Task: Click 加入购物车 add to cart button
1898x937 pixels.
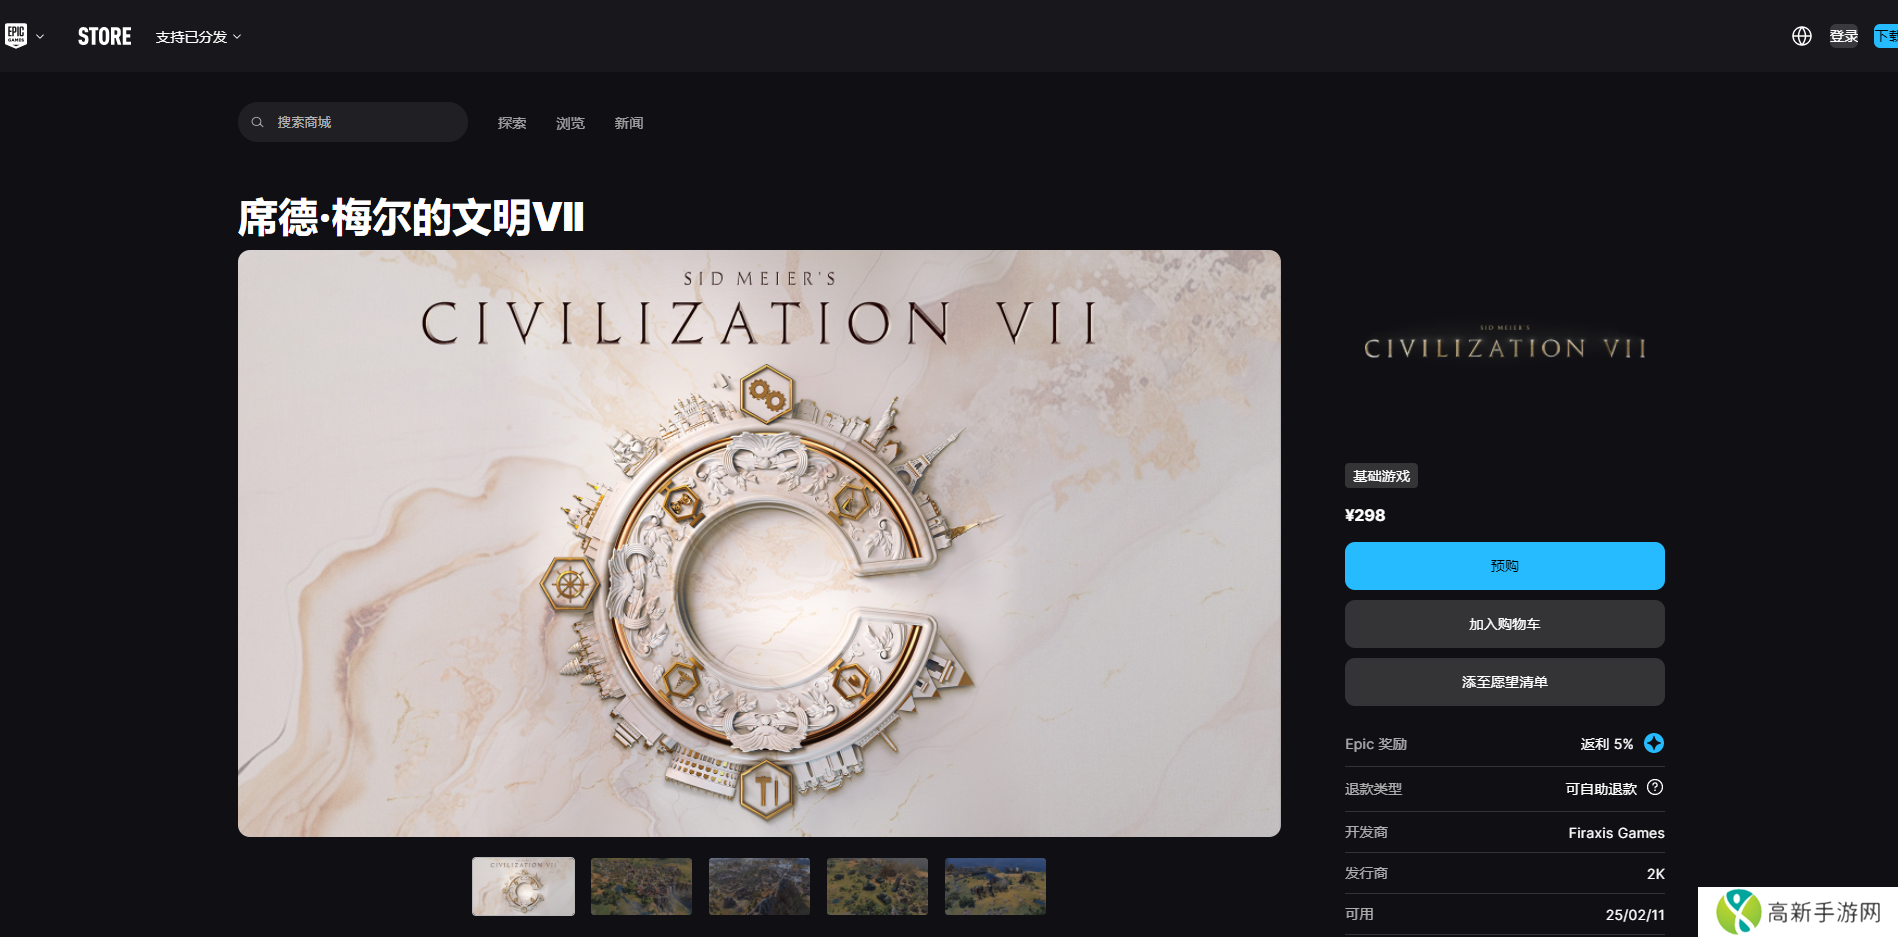Action: click(x=1504, y=624)
